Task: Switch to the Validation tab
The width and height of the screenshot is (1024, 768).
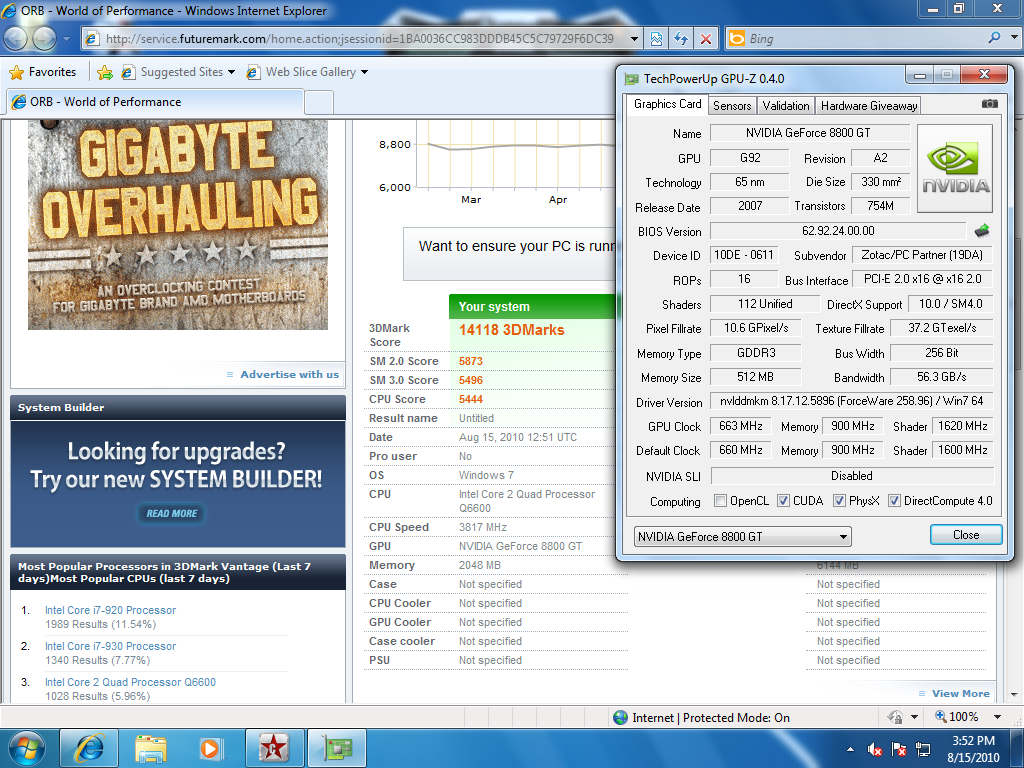Action: pos(786,105)
